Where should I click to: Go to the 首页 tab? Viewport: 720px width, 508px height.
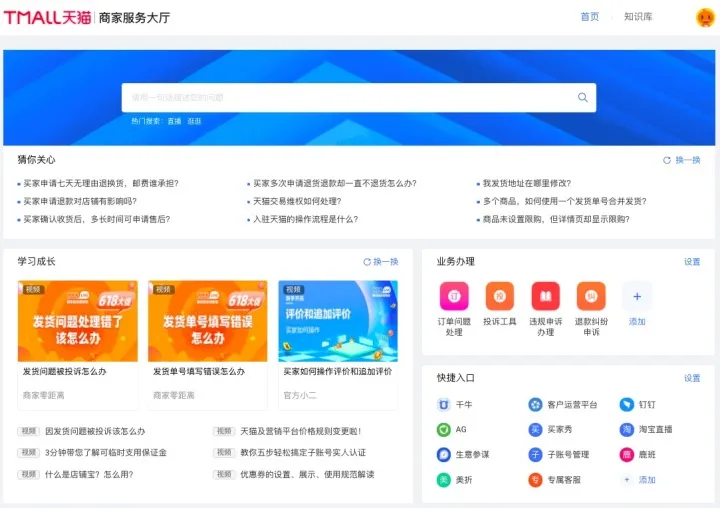click(x=590, y=17)
